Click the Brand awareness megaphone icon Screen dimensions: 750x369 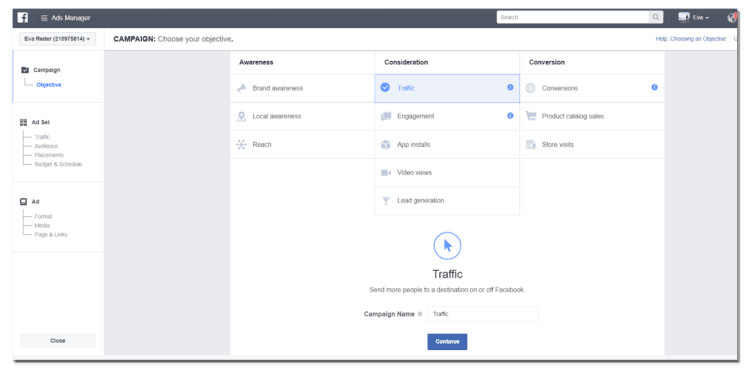tap(242, 88)
